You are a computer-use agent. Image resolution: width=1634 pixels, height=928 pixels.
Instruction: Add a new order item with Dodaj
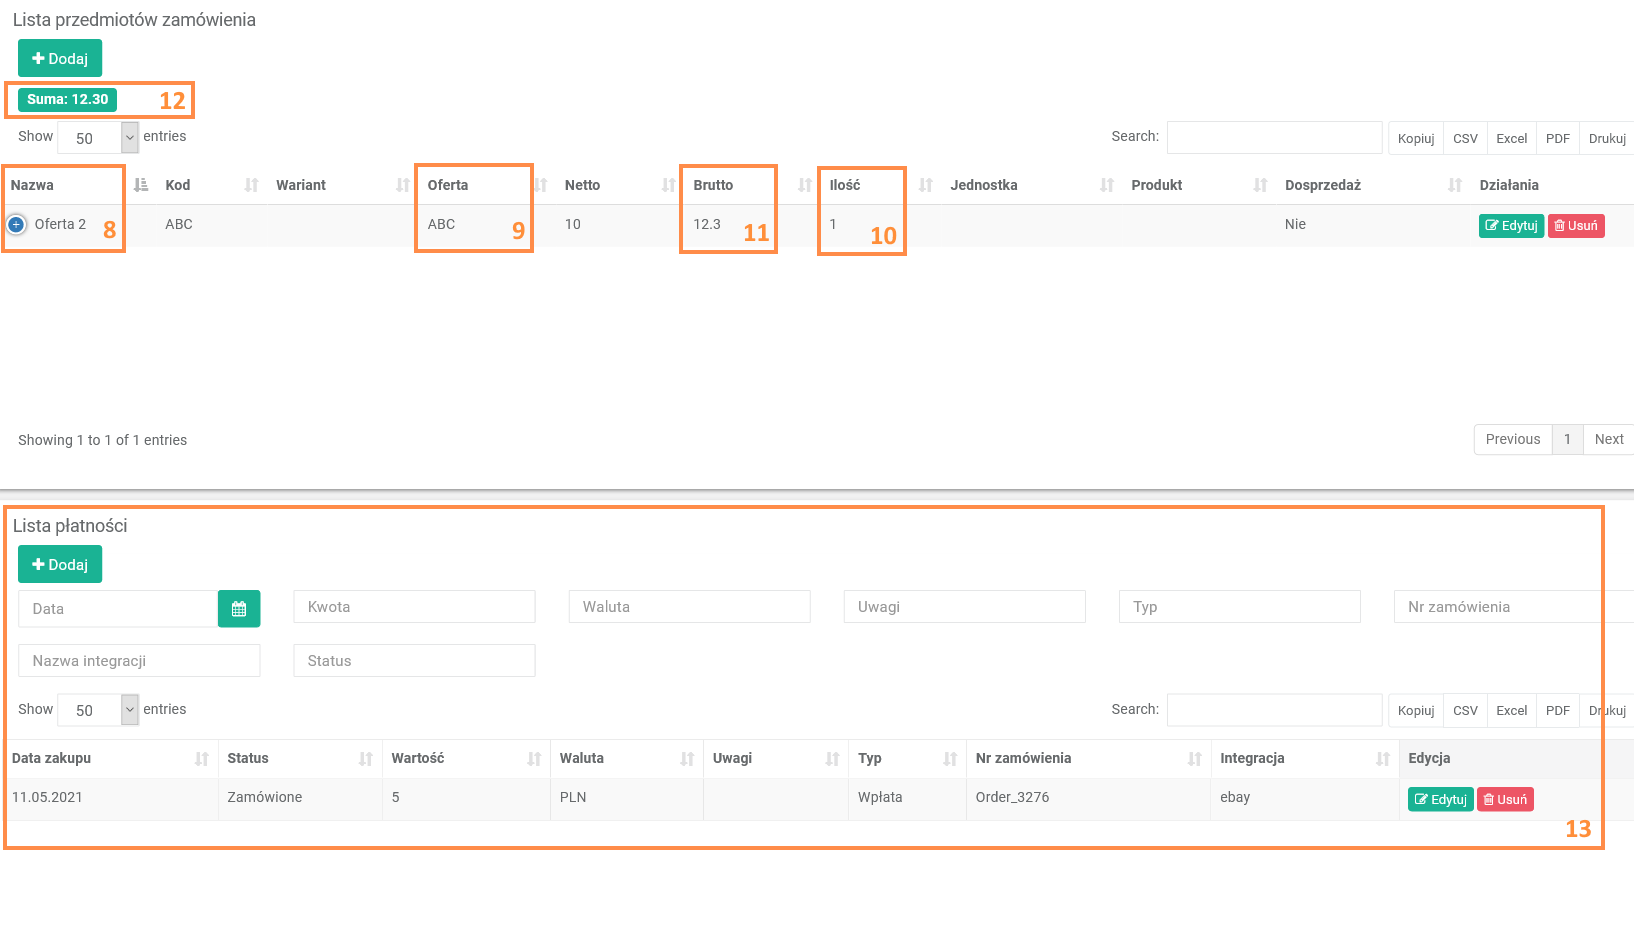(60, 59)
